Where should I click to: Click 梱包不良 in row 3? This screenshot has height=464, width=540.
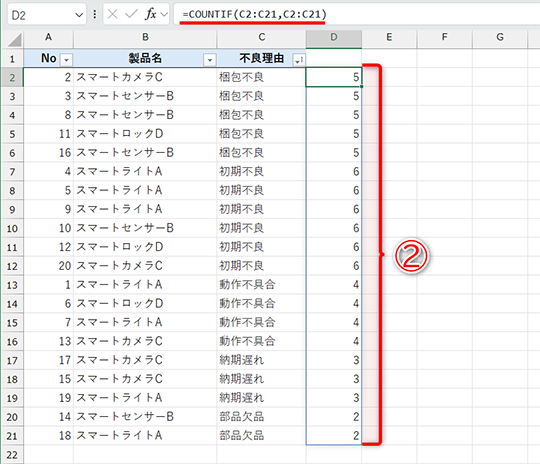(x=242, y=96)
